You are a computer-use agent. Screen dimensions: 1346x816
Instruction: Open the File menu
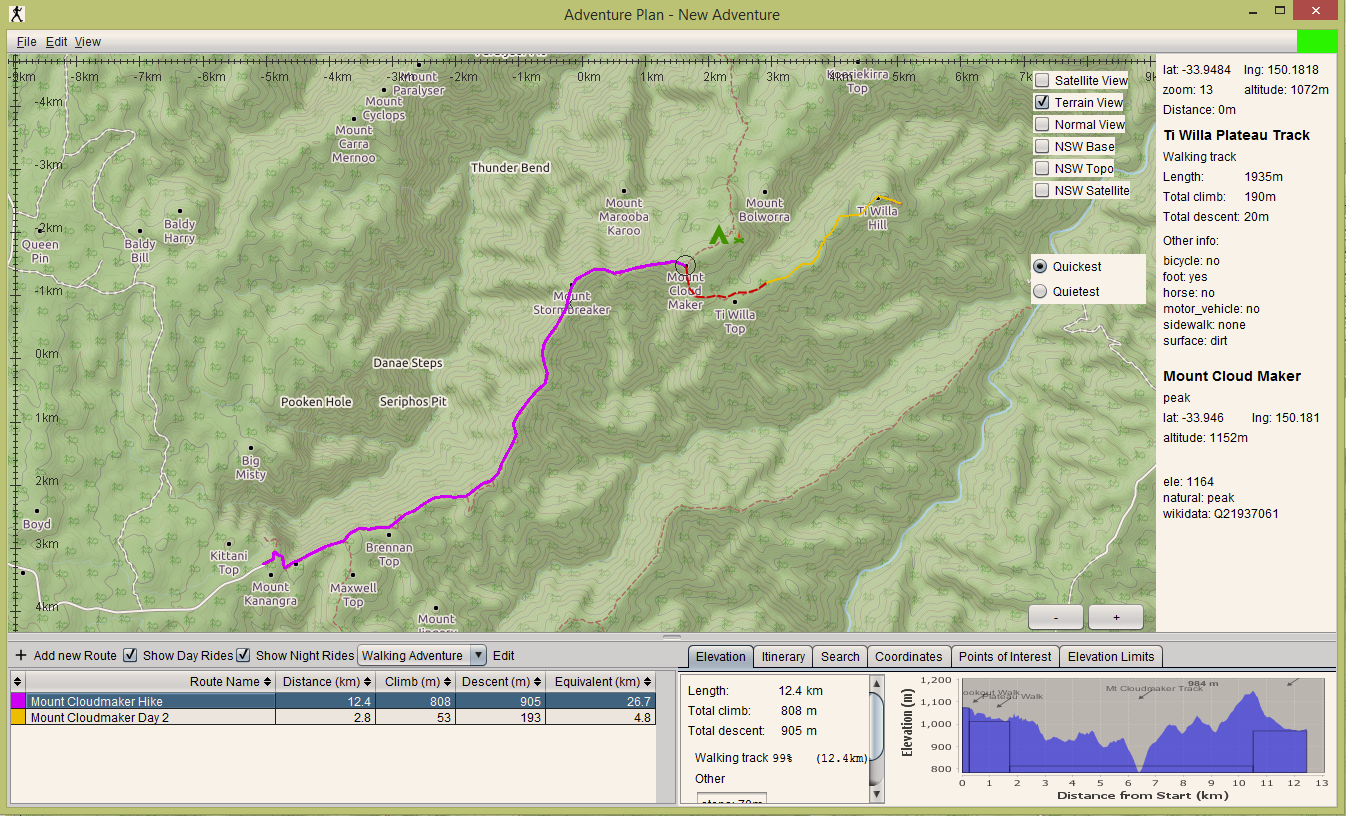tap(26, 42)
